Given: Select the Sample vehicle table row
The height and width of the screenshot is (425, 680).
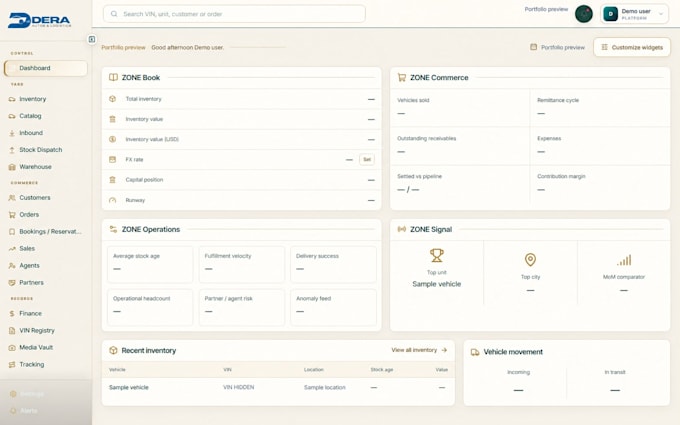Looking at the screenshot, I should click(x=278, y=387).
